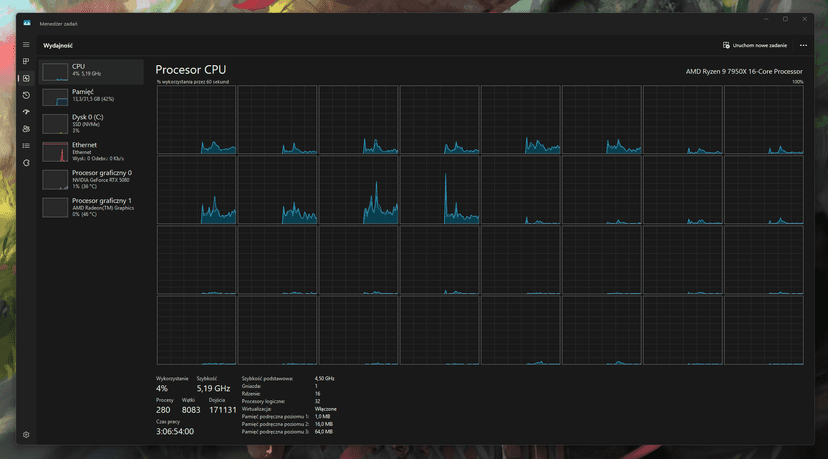Expand the hamburger navigation menu

point(27,45)
